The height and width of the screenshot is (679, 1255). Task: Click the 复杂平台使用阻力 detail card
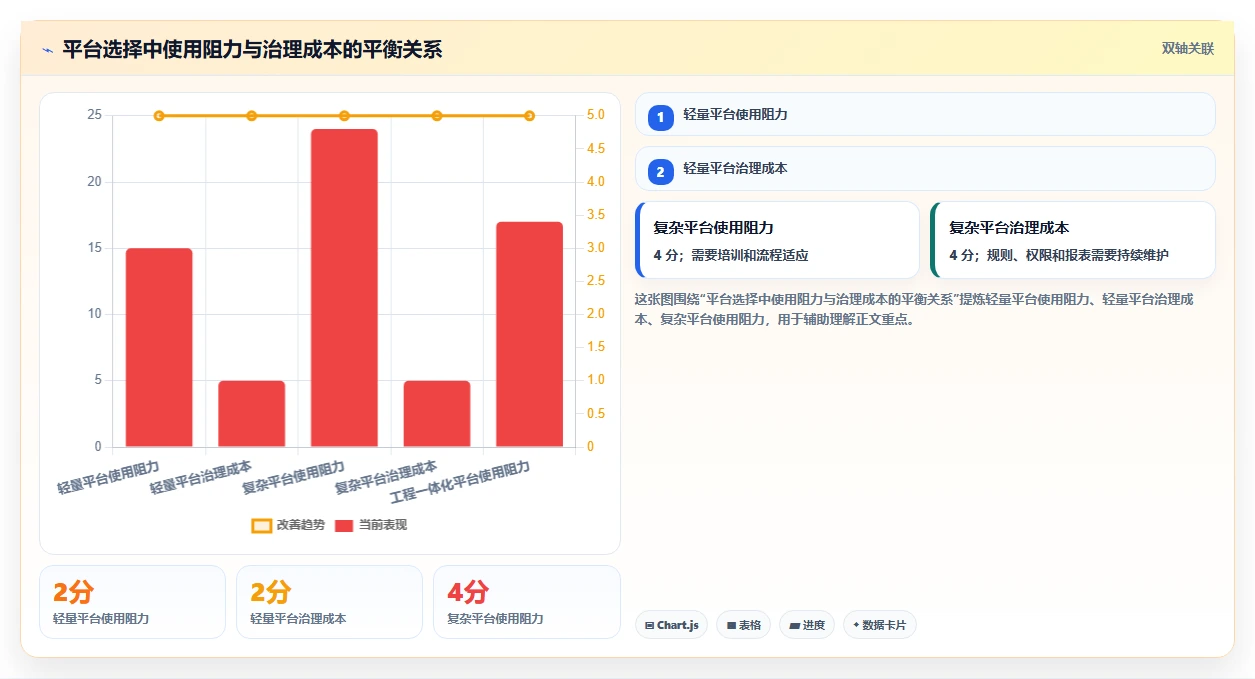(x=777, y=240)
